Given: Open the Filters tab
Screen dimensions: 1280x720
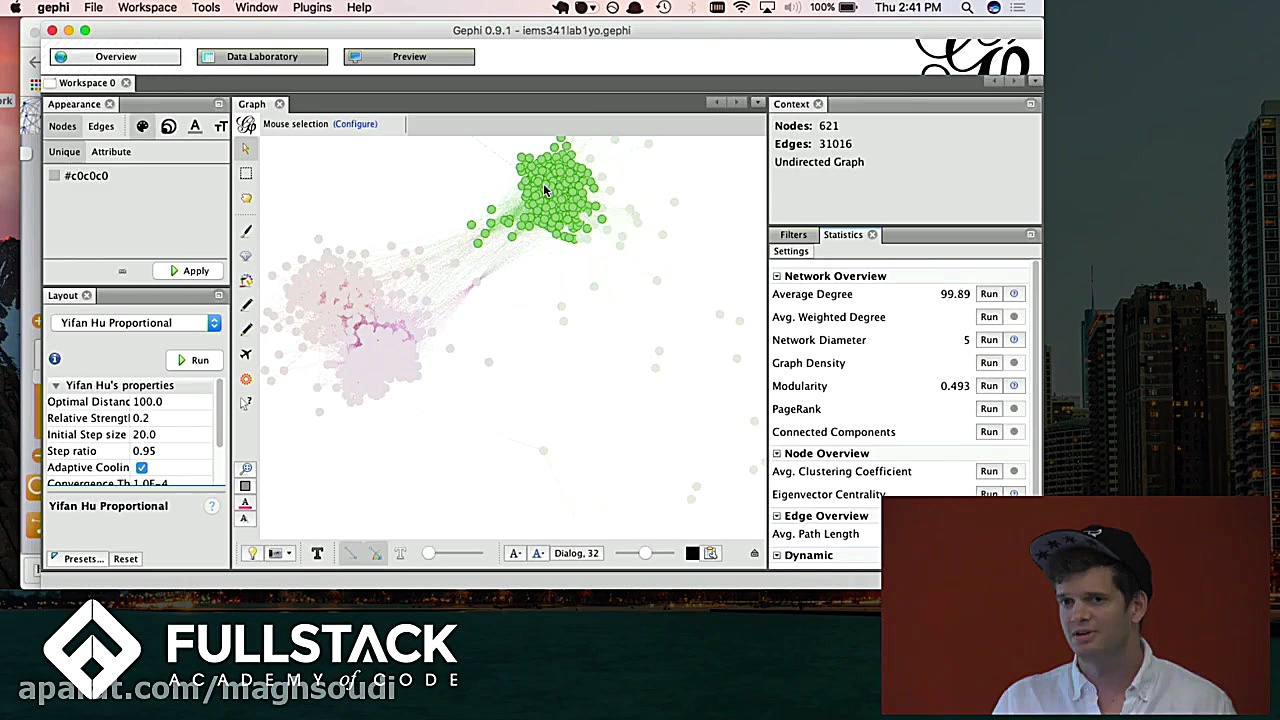Looking at the screenshot, I should (x=793, y=235).
